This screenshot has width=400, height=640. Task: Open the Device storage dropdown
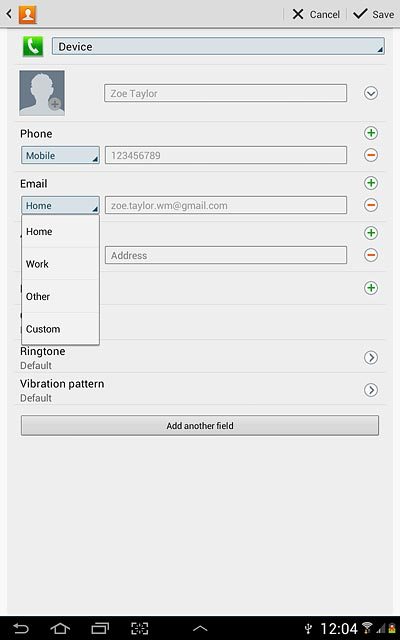click(x=218, y=46)
